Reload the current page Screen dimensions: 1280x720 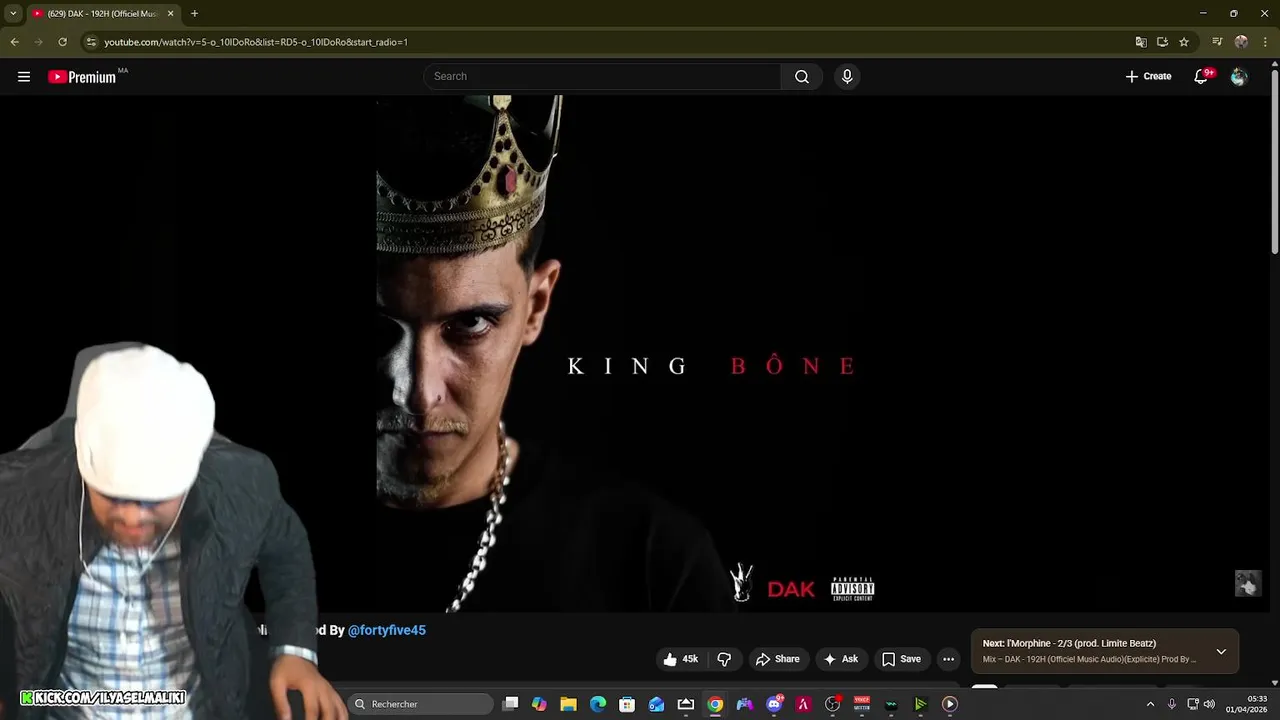[62, 42]
